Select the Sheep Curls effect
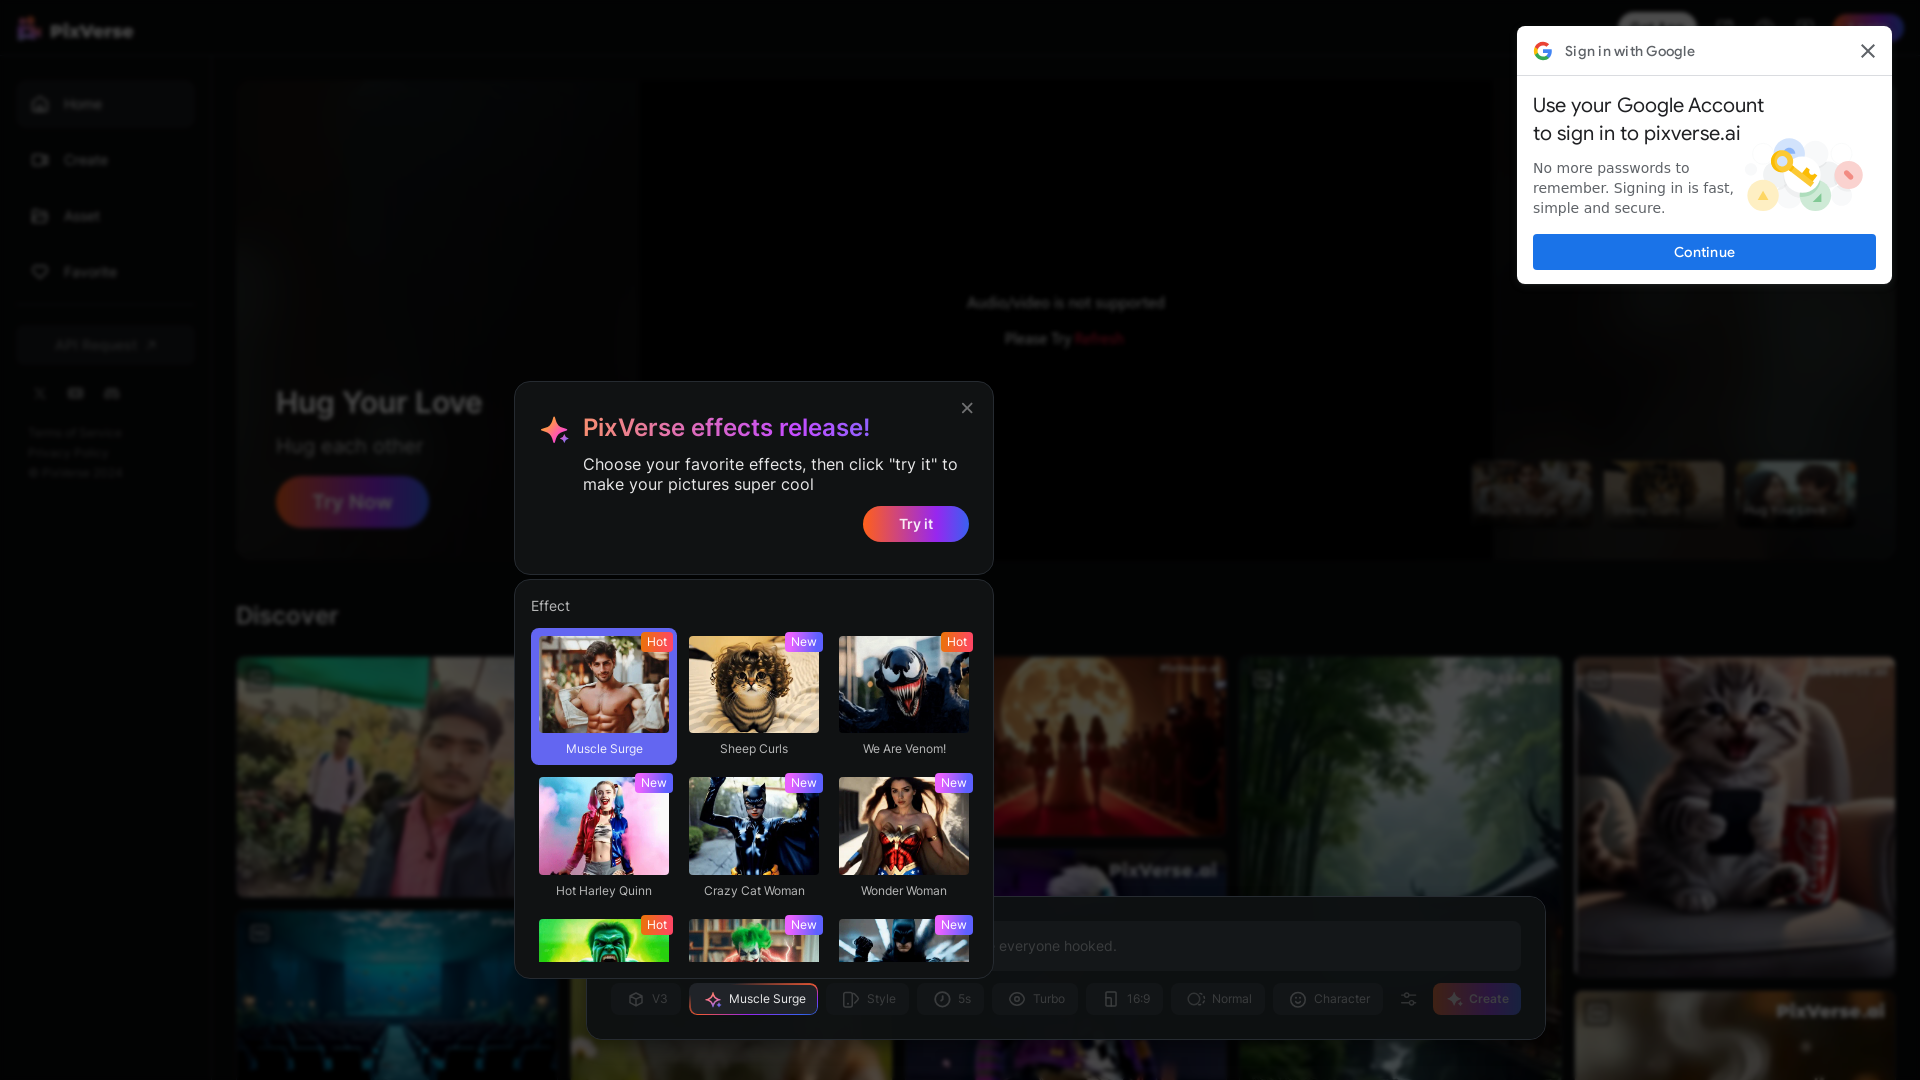The height and width of the screenshot is (1080, 1920). [754, 696]
